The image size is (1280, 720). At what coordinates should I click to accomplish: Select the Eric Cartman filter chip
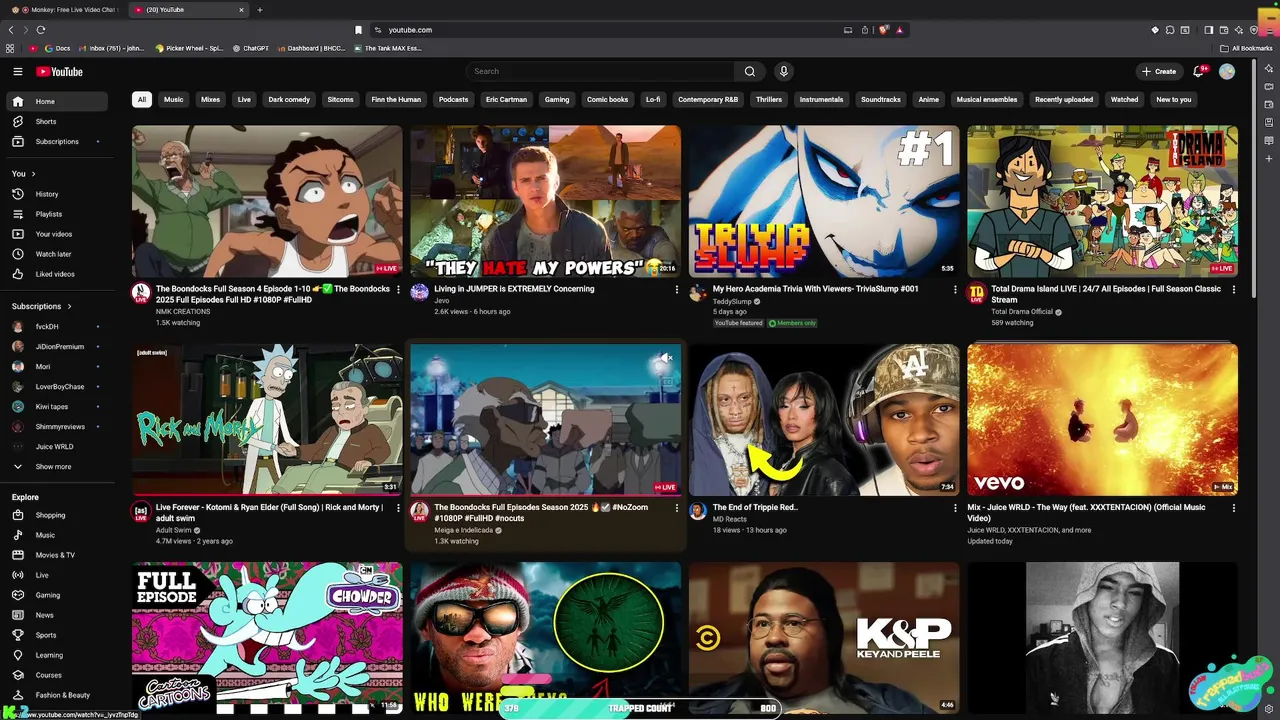coord(506,100)
